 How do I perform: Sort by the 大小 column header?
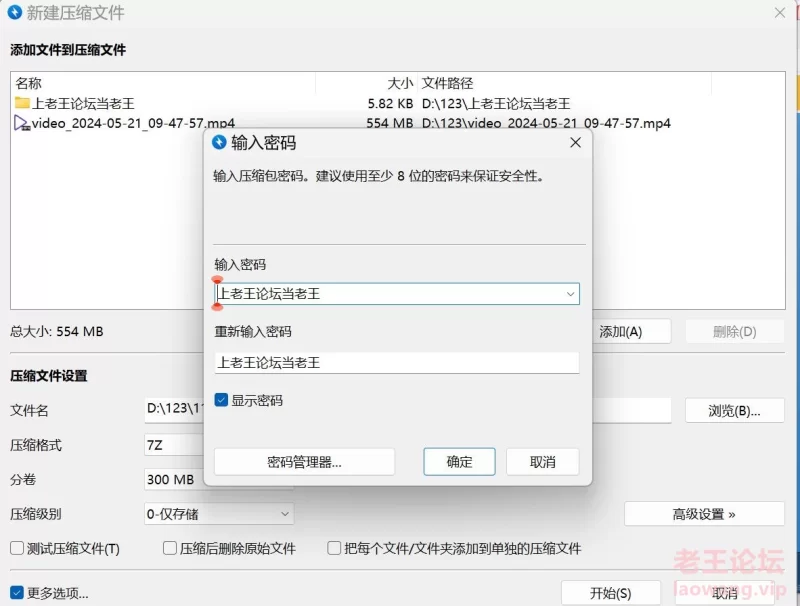[400, 83]
